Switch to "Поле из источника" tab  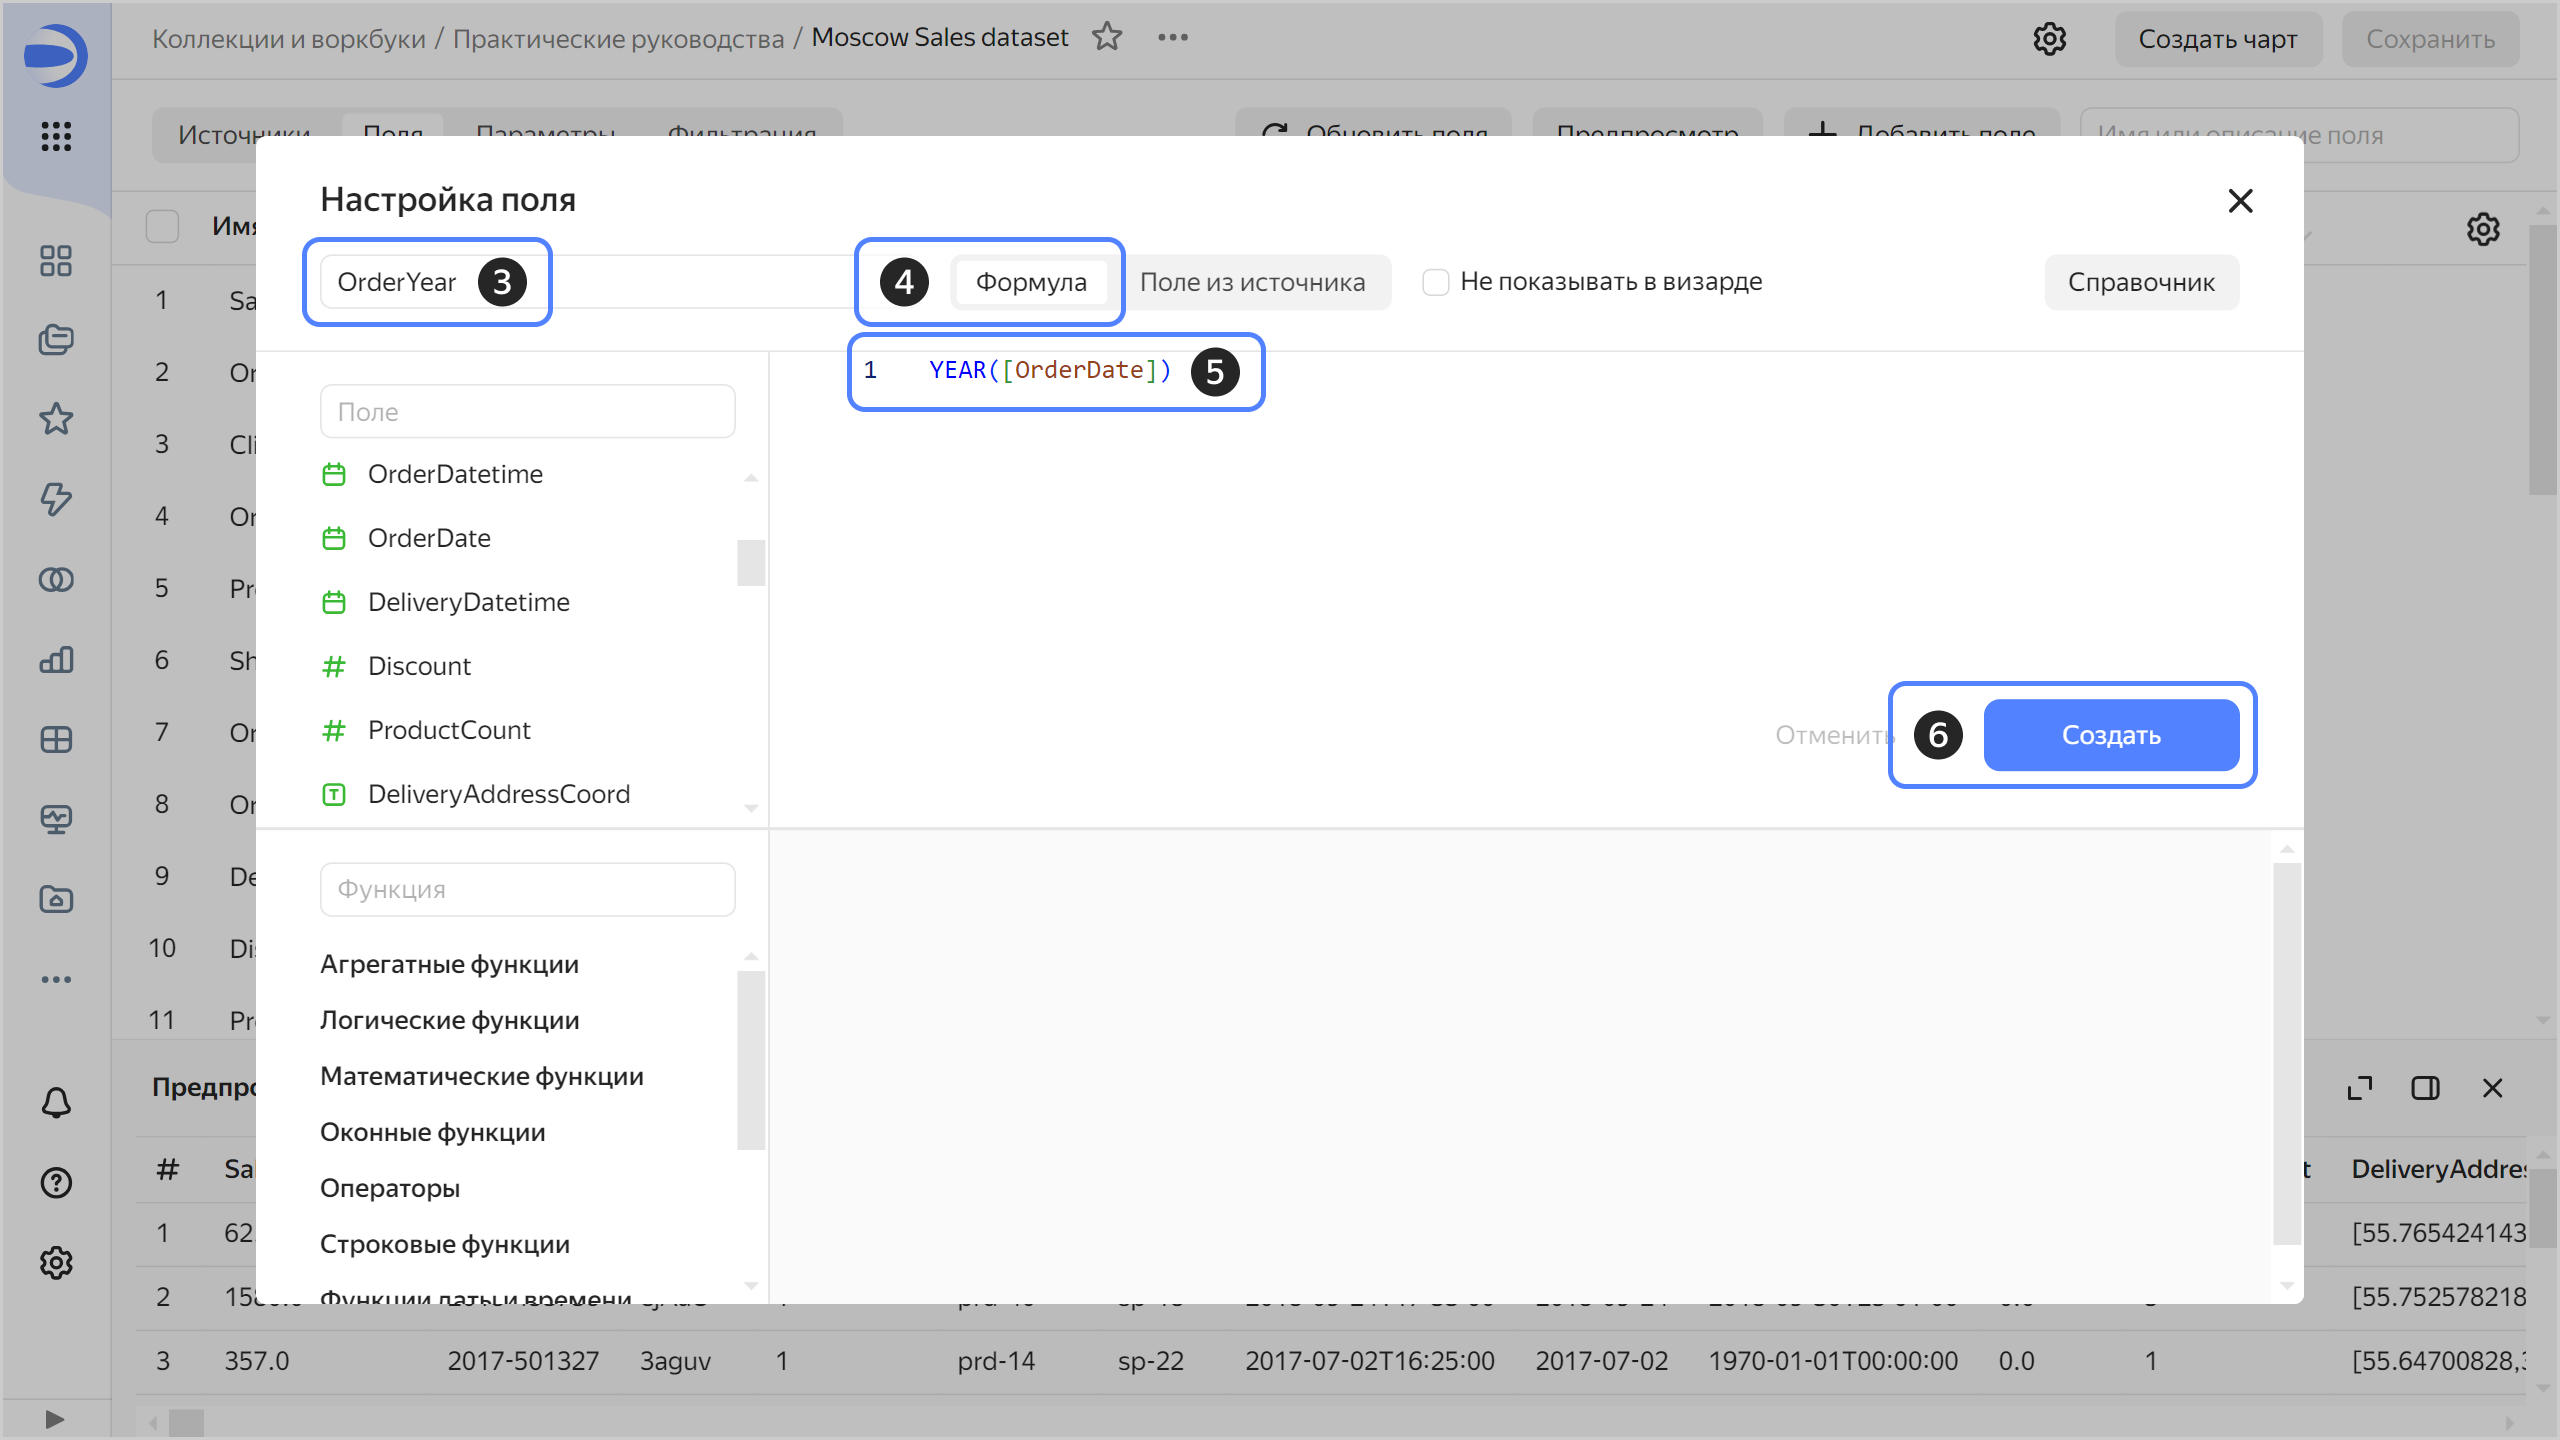point(1252,282)
